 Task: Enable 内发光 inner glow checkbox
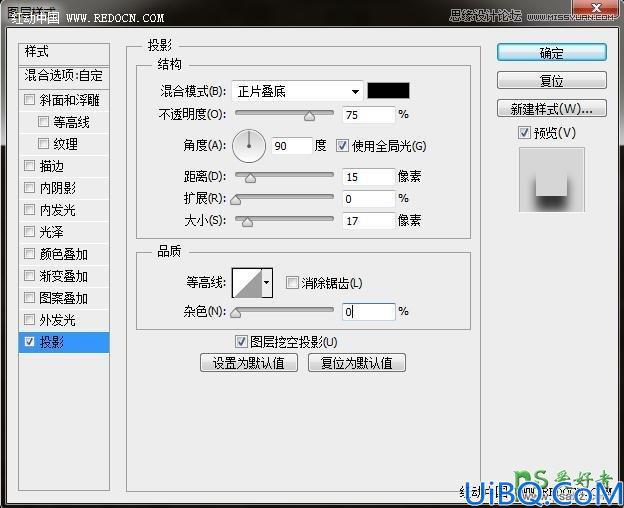click(x=29, y=209)
